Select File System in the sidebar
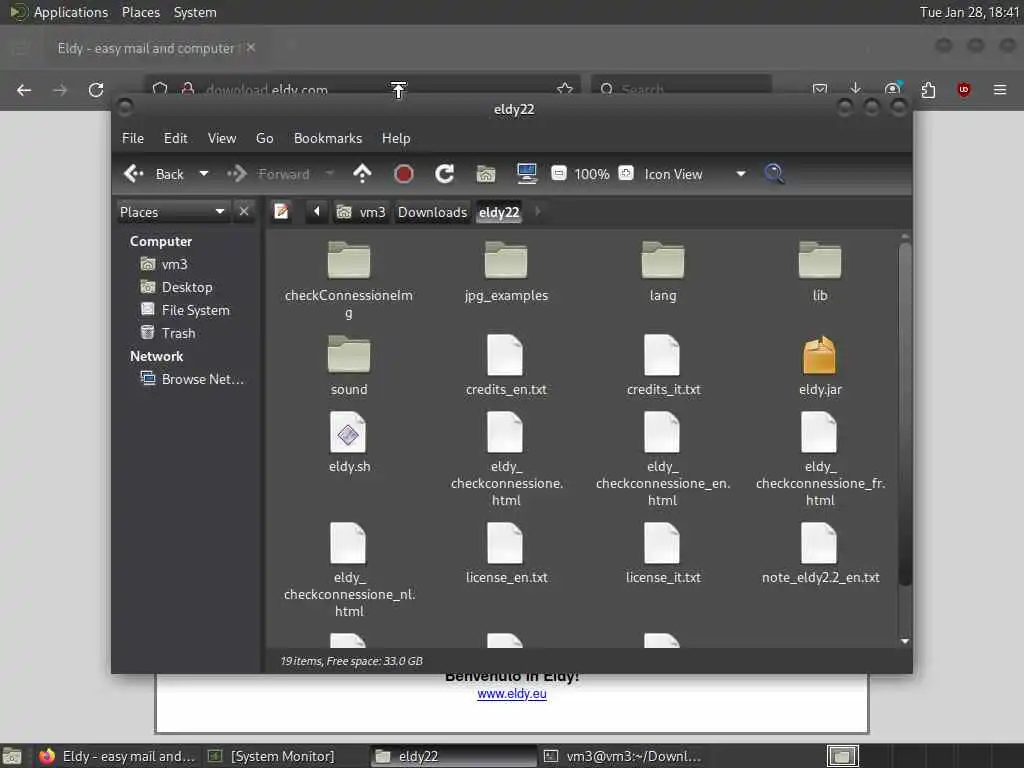This screenshot has width=1024, height=768. point(185,310)
